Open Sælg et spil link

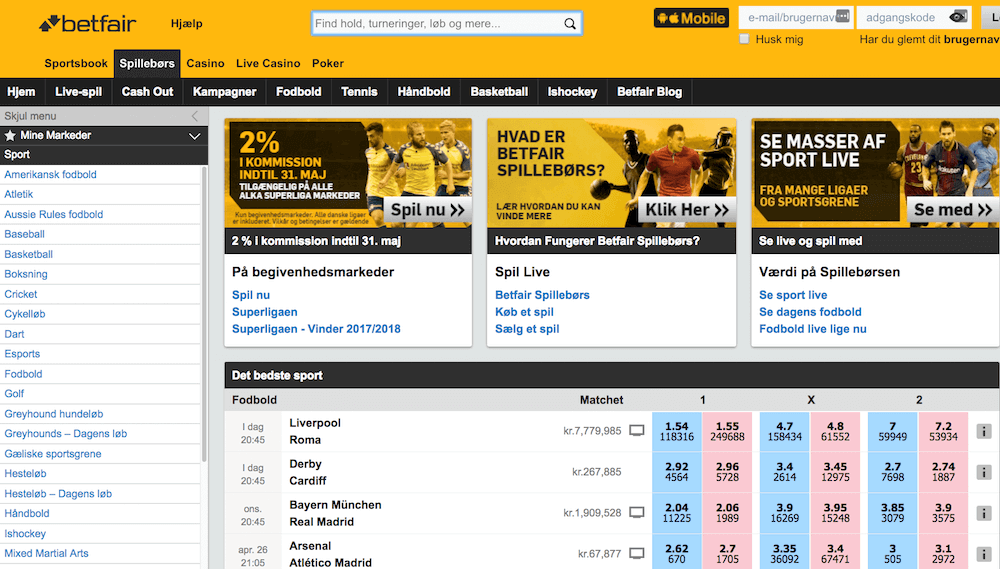tap(527, 329)
